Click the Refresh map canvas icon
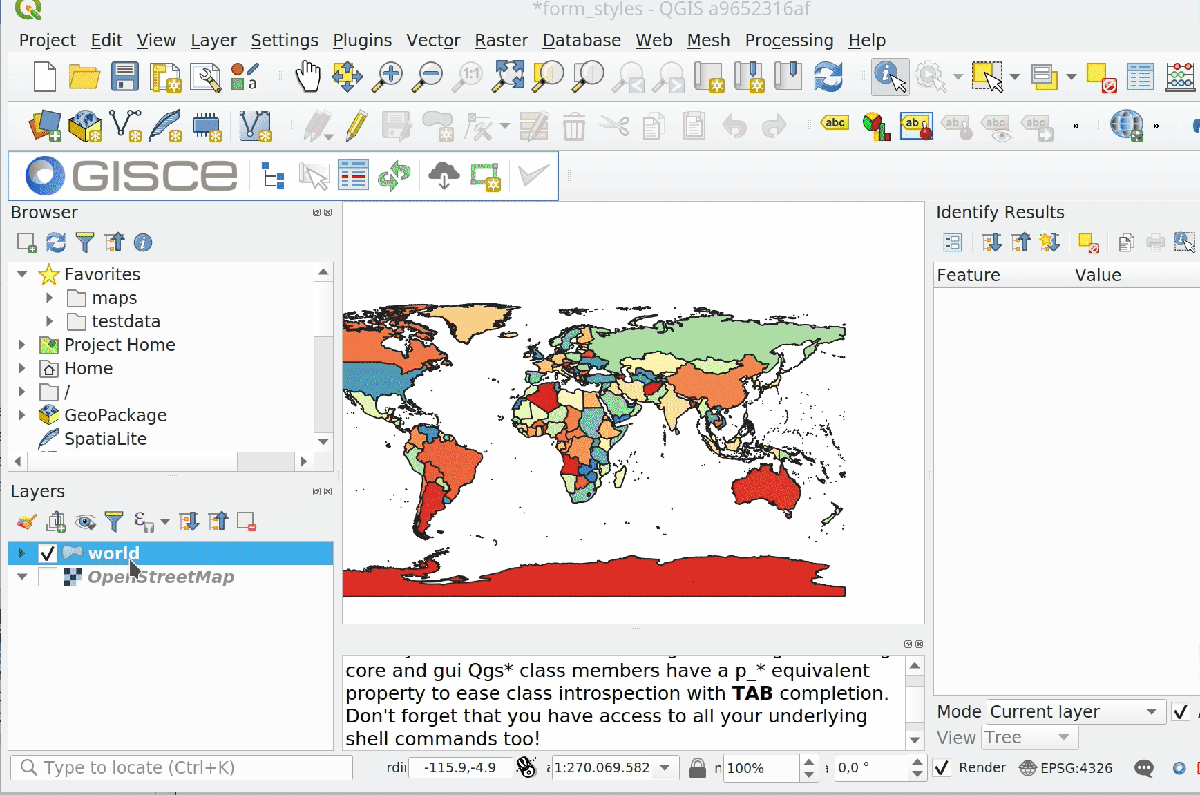Viewport: 1200px width, 795px height. coord(828,76)
